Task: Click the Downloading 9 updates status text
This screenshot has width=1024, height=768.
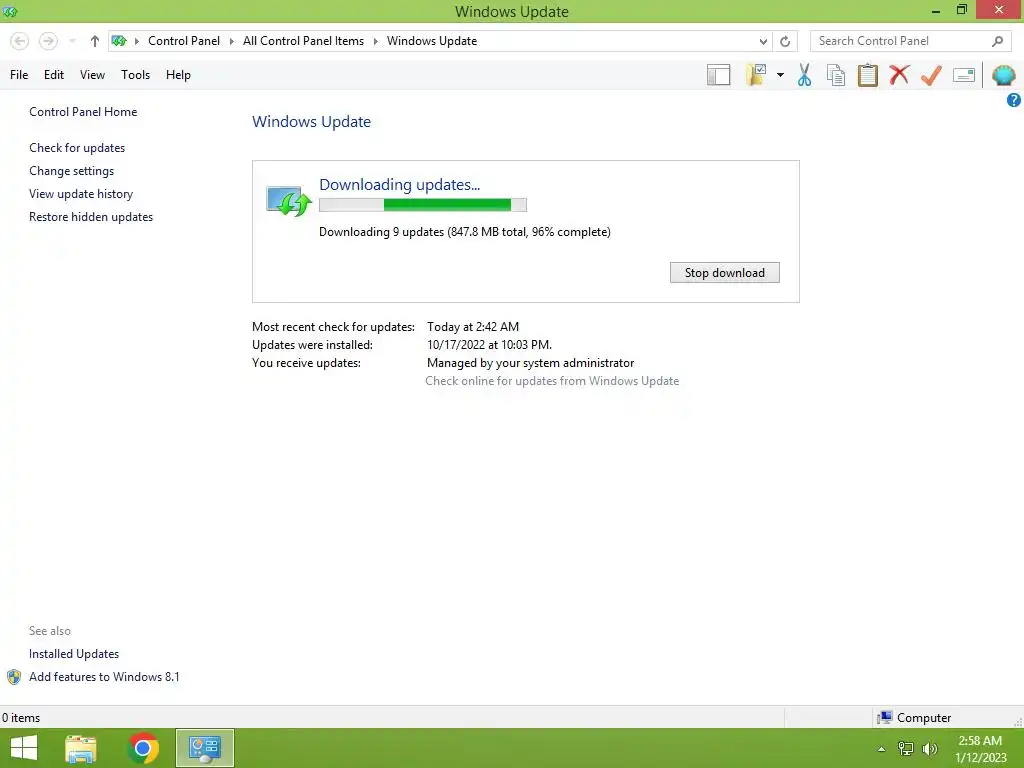Action: tap(464, 232)
